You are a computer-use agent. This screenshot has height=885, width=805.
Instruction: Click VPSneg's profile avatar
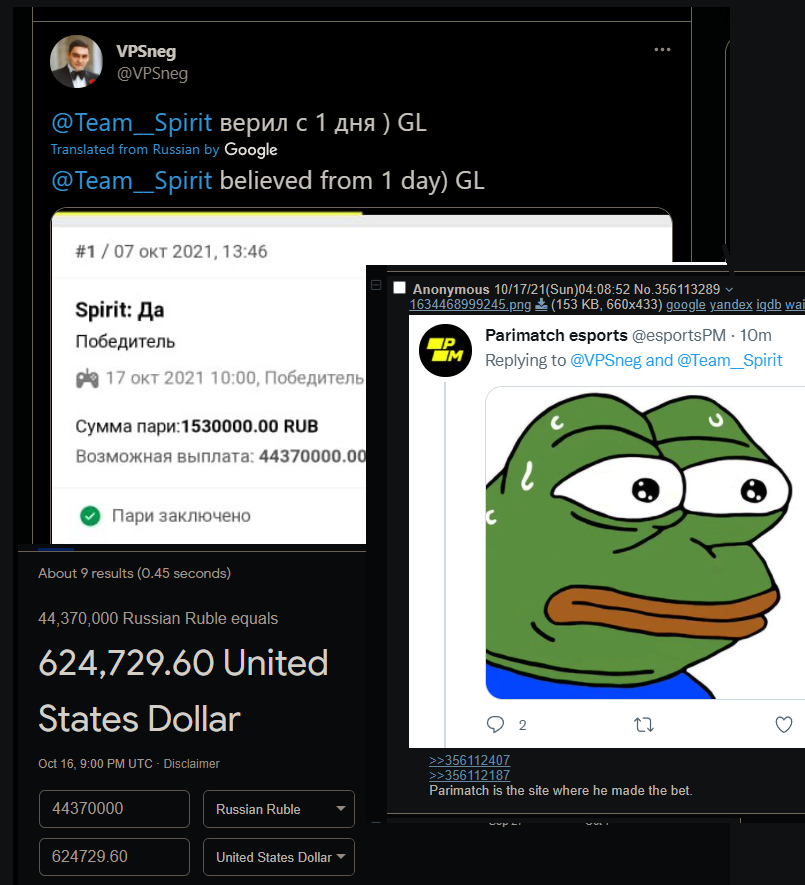[76, 61]
